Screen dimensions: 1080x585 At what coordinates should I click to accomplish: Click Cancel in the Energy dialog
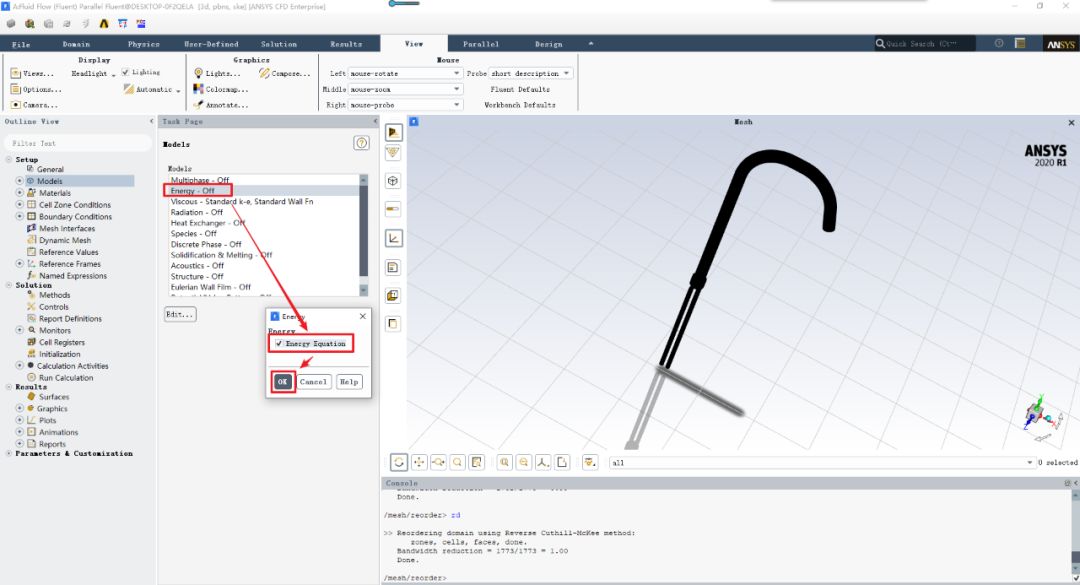(313, 382)
